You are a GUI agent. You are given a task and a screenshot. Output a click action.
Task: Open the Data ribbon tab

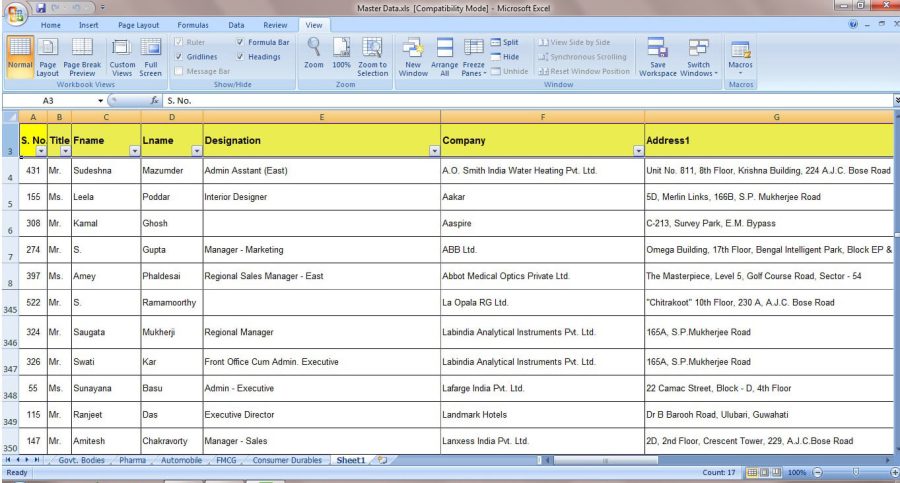(236, 25)
